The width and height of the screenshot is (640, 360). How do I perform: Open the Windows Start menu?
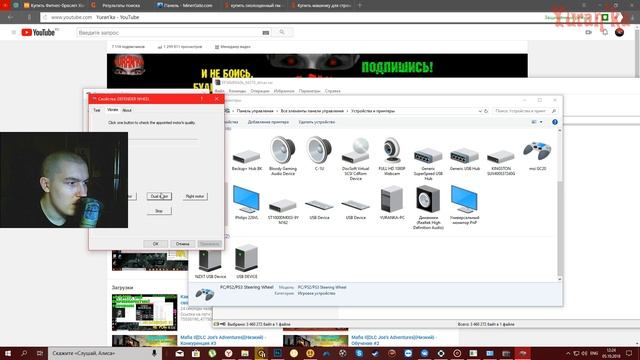pyautogui.click(x=8, y=353)
